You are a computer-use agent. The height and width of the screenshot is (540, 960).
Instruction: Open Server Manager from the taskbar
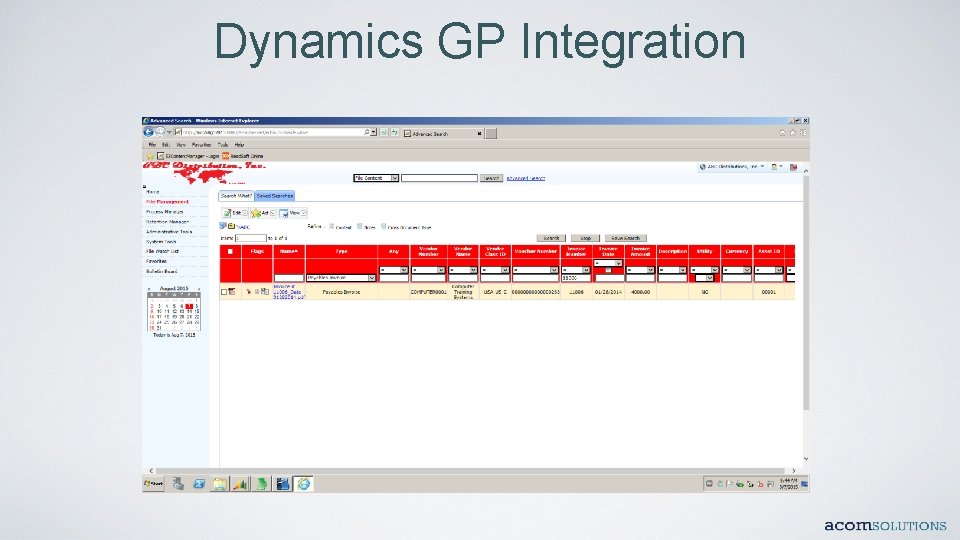click(178, 484)
